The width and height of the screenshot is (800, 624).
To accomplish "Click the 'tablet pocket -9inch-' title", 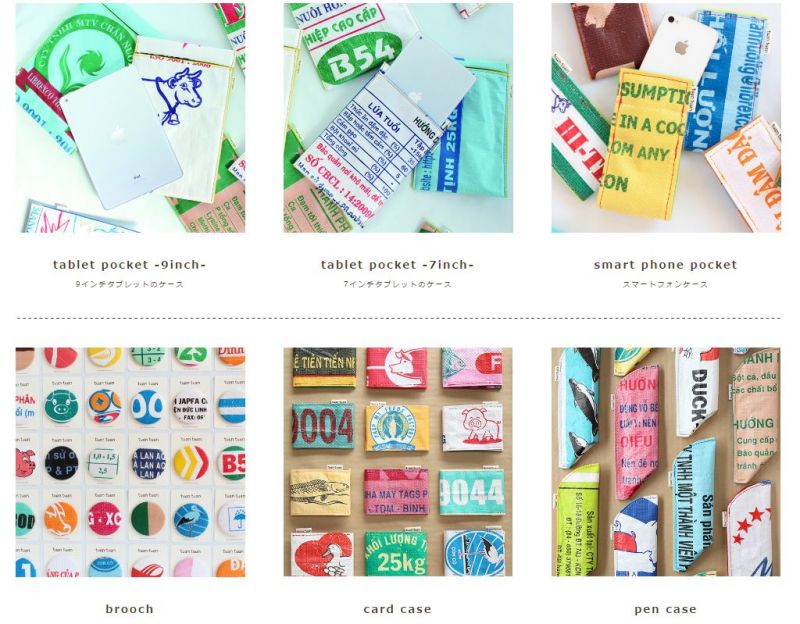I will click(x=129, y=265).
